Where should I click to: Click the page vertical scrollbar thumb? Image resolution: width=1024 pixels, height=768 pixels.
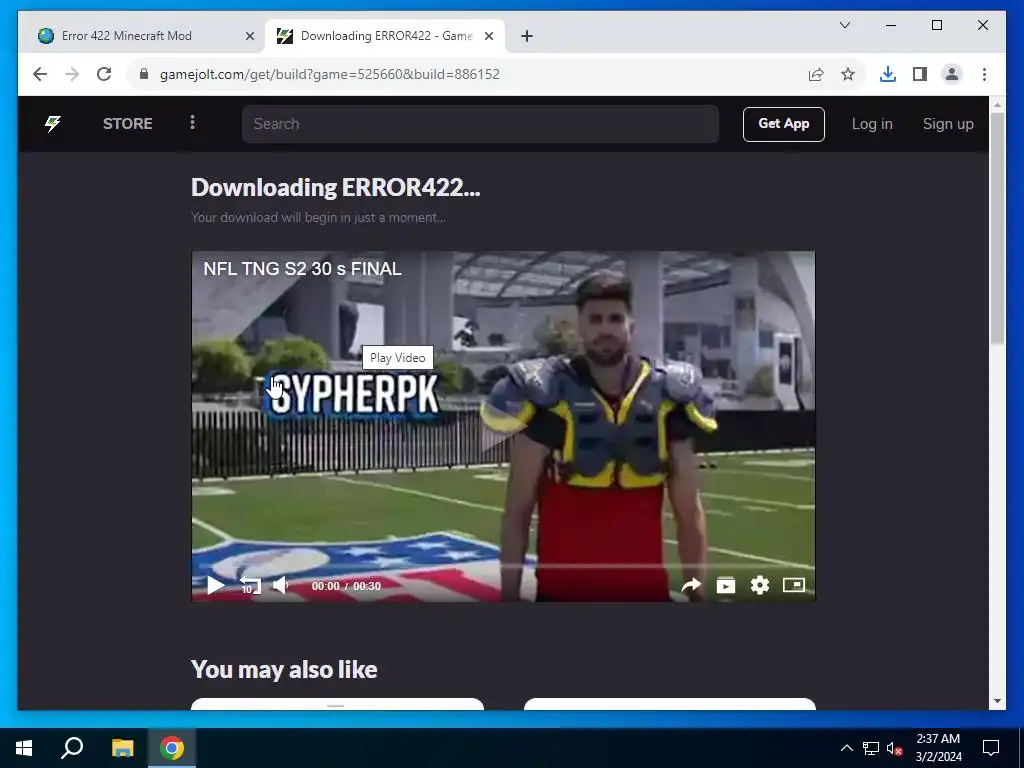[997, 229]
